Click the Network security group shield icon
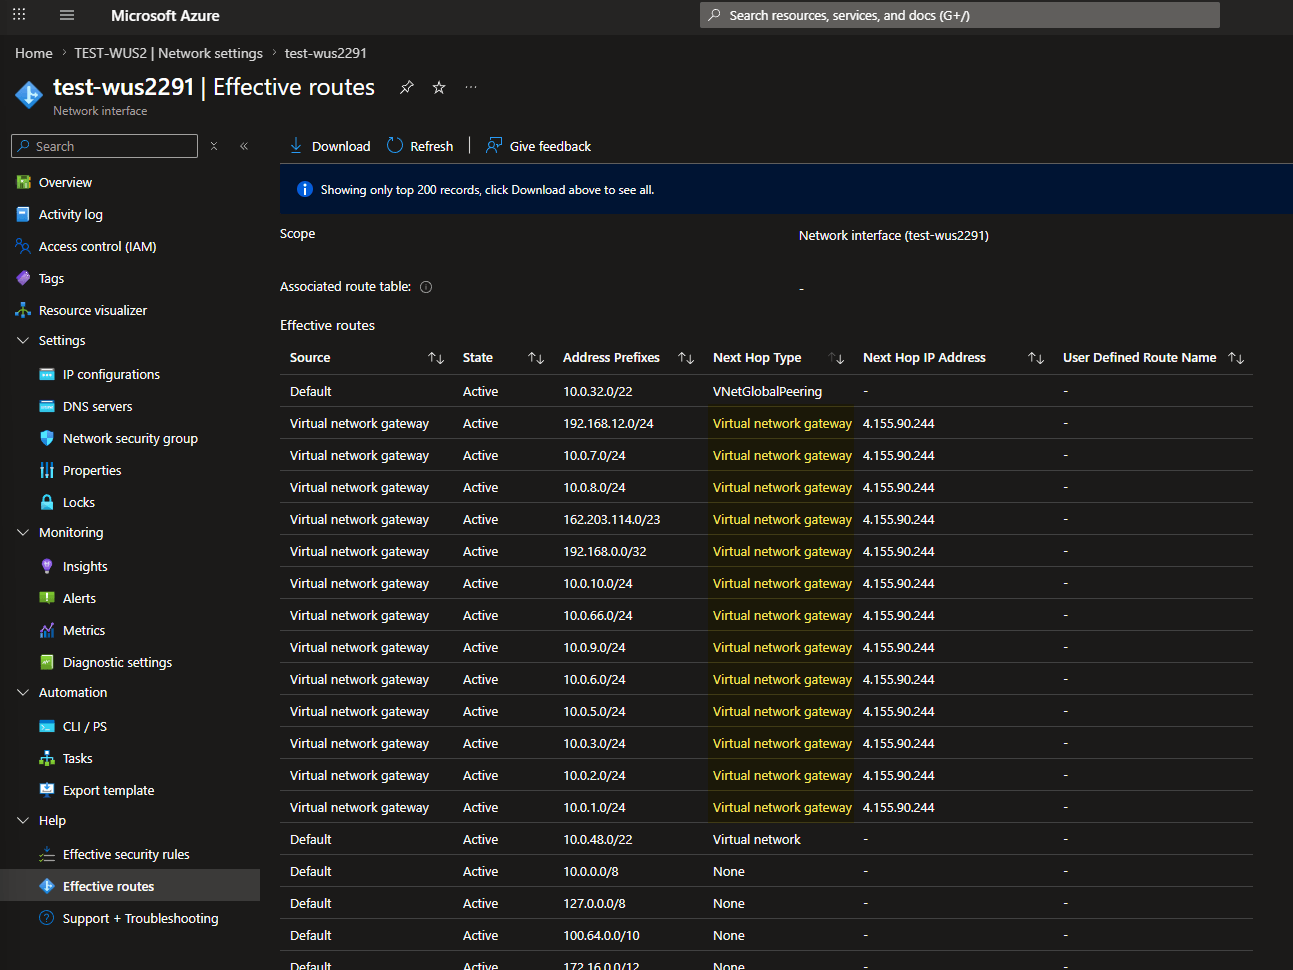 47,438
